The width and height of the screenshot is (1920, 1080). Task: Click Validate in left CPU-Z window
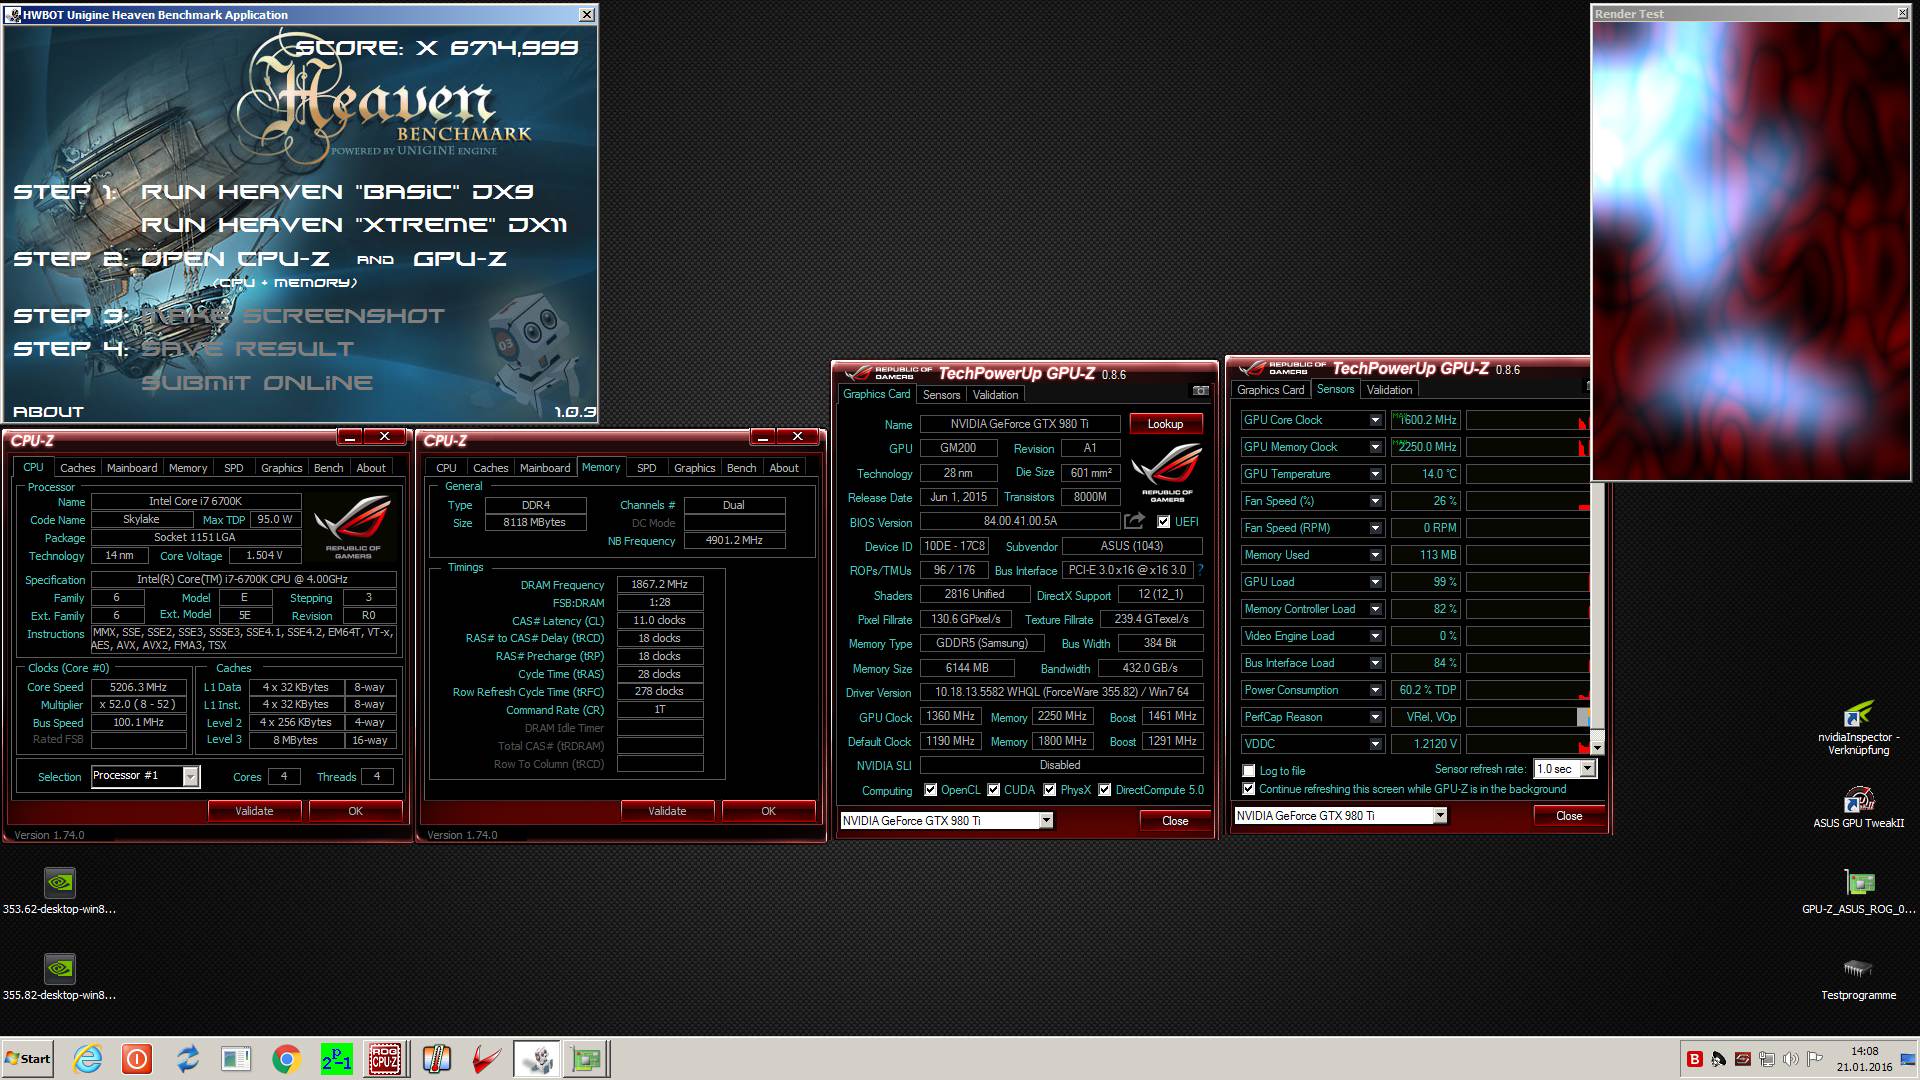click(x=254, y=811)
